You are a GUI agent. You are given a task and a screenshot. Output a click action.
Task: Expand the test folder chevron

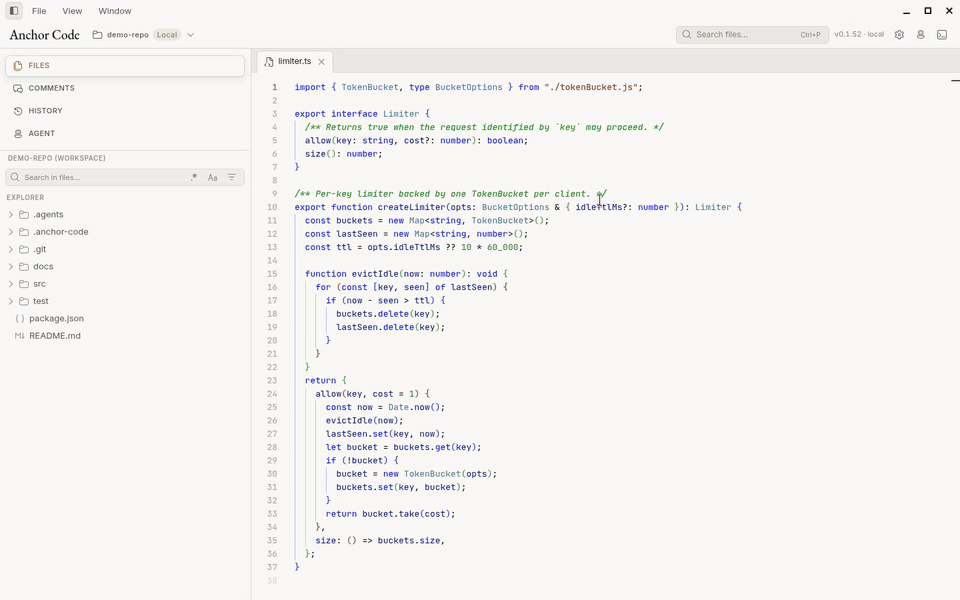(x=10, y=301)
